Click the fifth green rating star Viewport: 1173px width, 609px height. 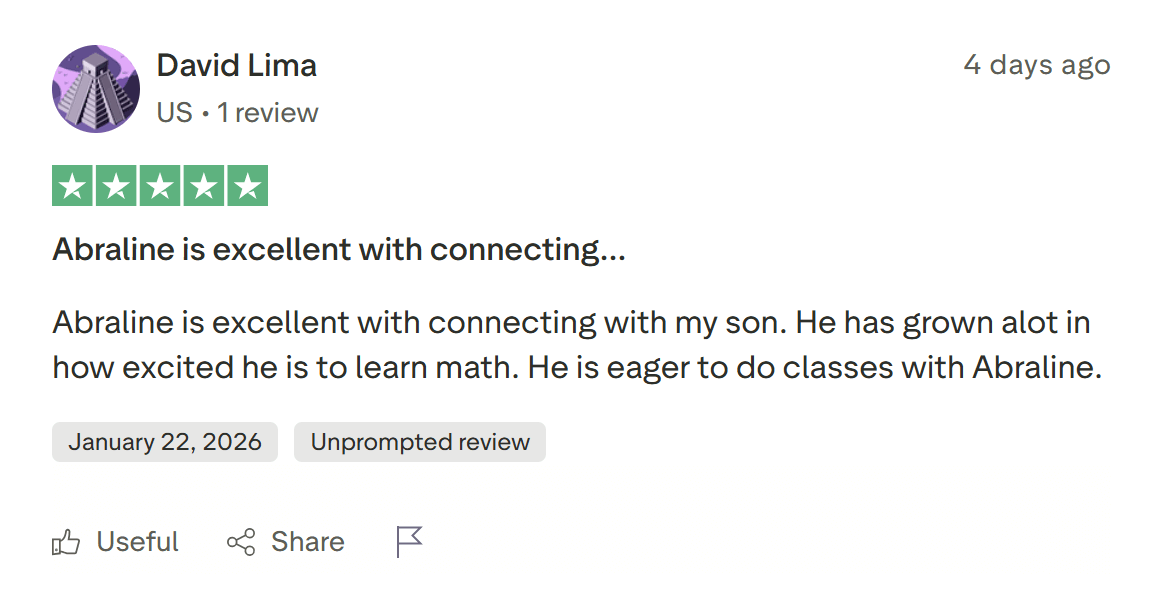pyautogui.click(x=248, y=186)
